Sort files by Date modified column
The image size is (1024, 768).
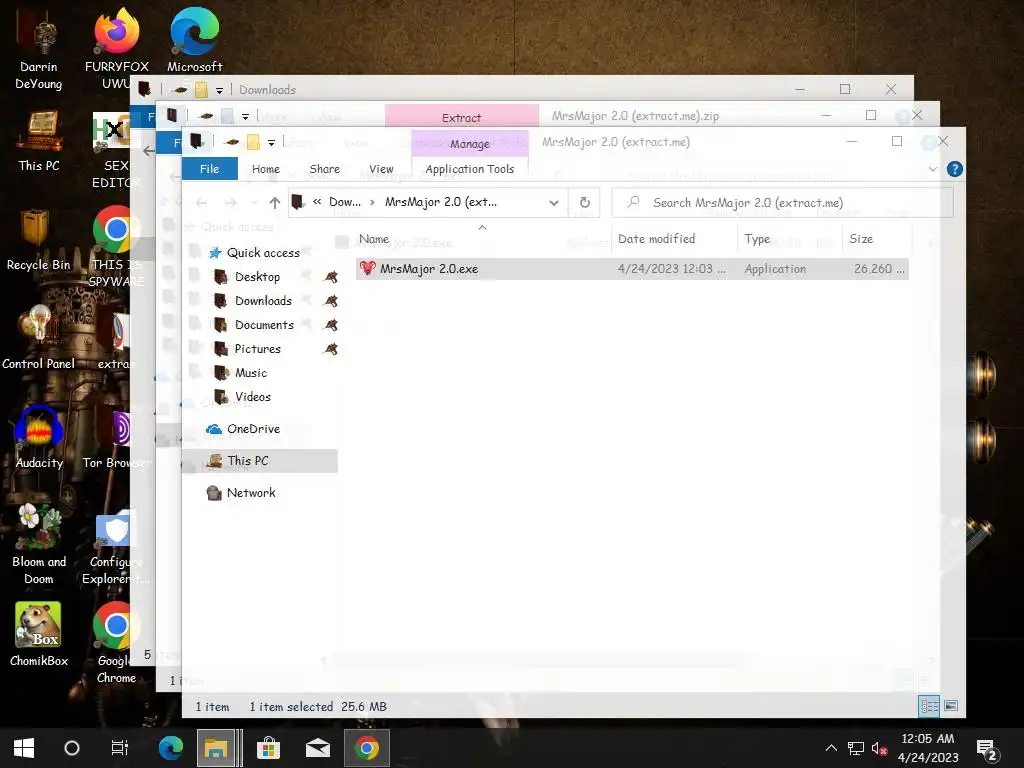674,239
